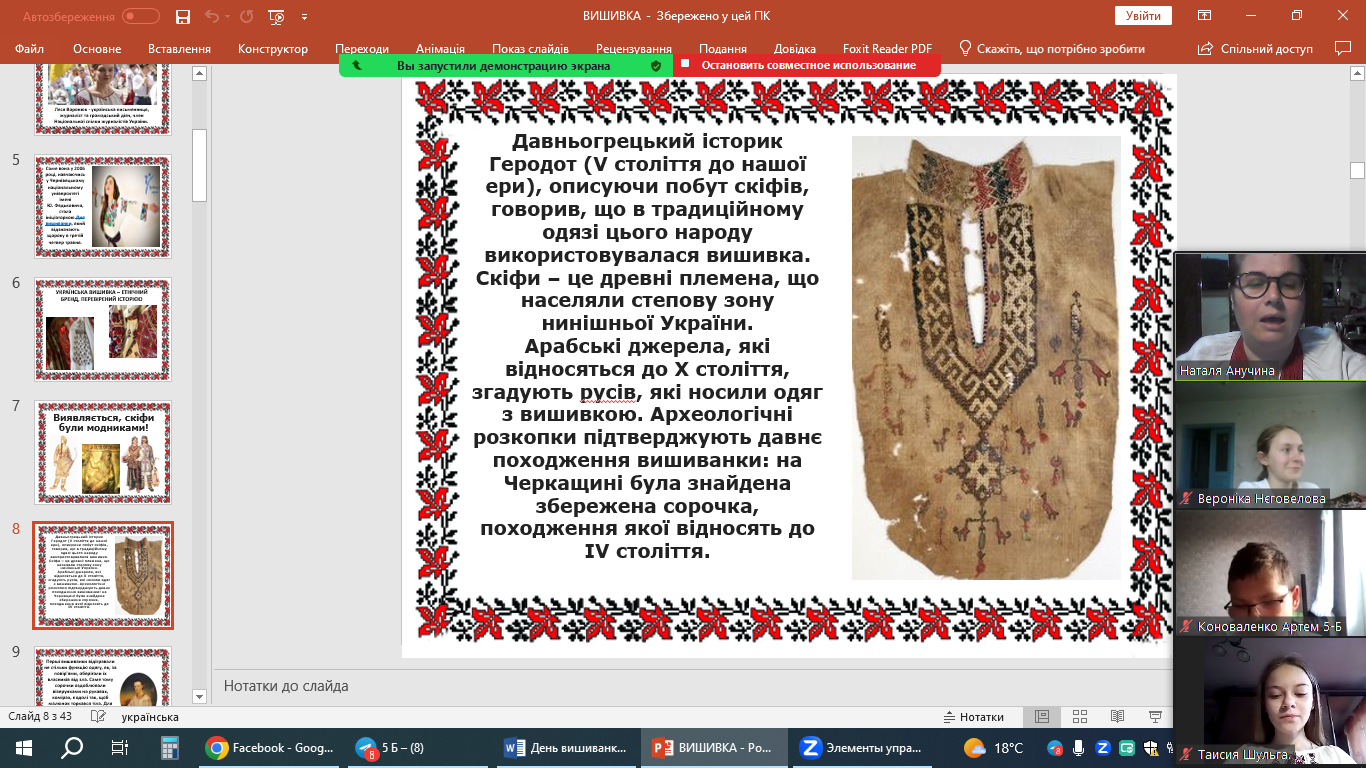Image resolution: width=1366 pixels, height=768 pixels.
Task: Switch to Normal view icon in status bar
Action: point(1042,717)
